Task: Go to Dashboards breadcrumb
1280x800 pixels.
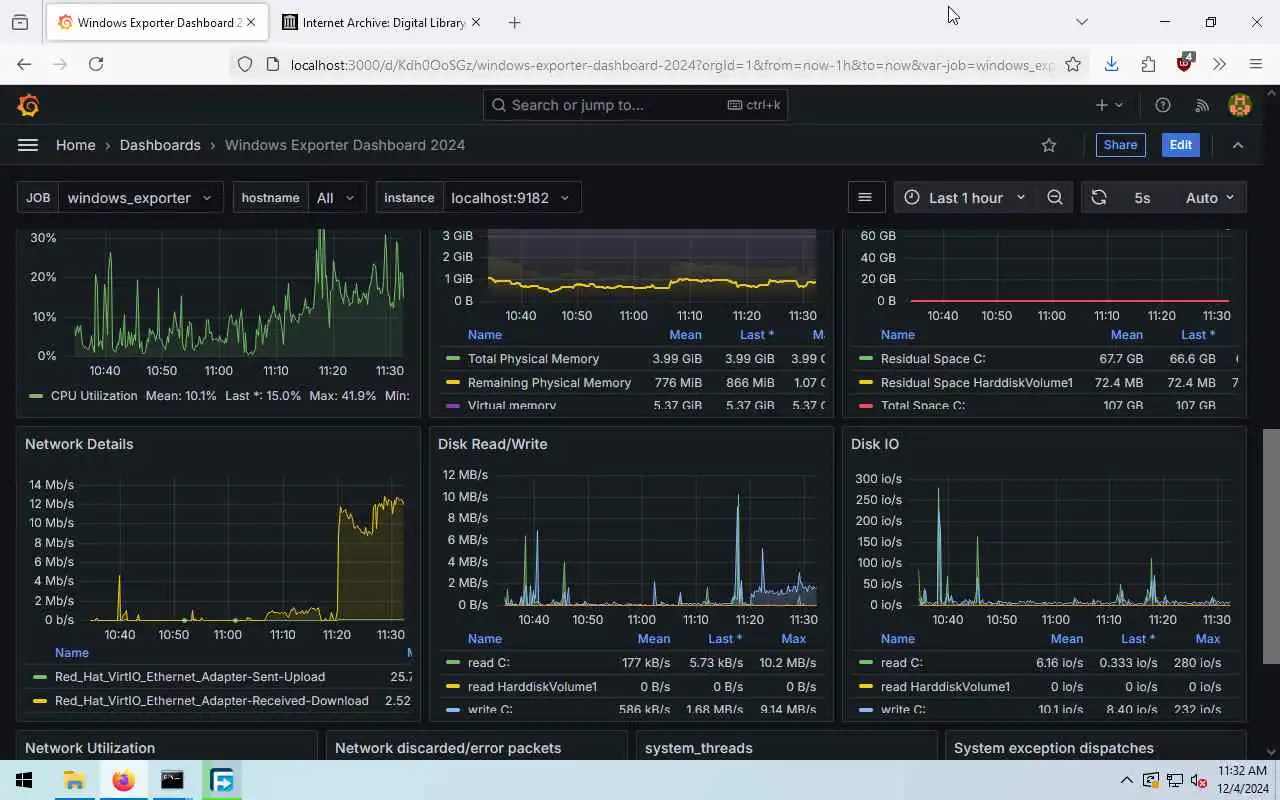Action: [160, 145]
